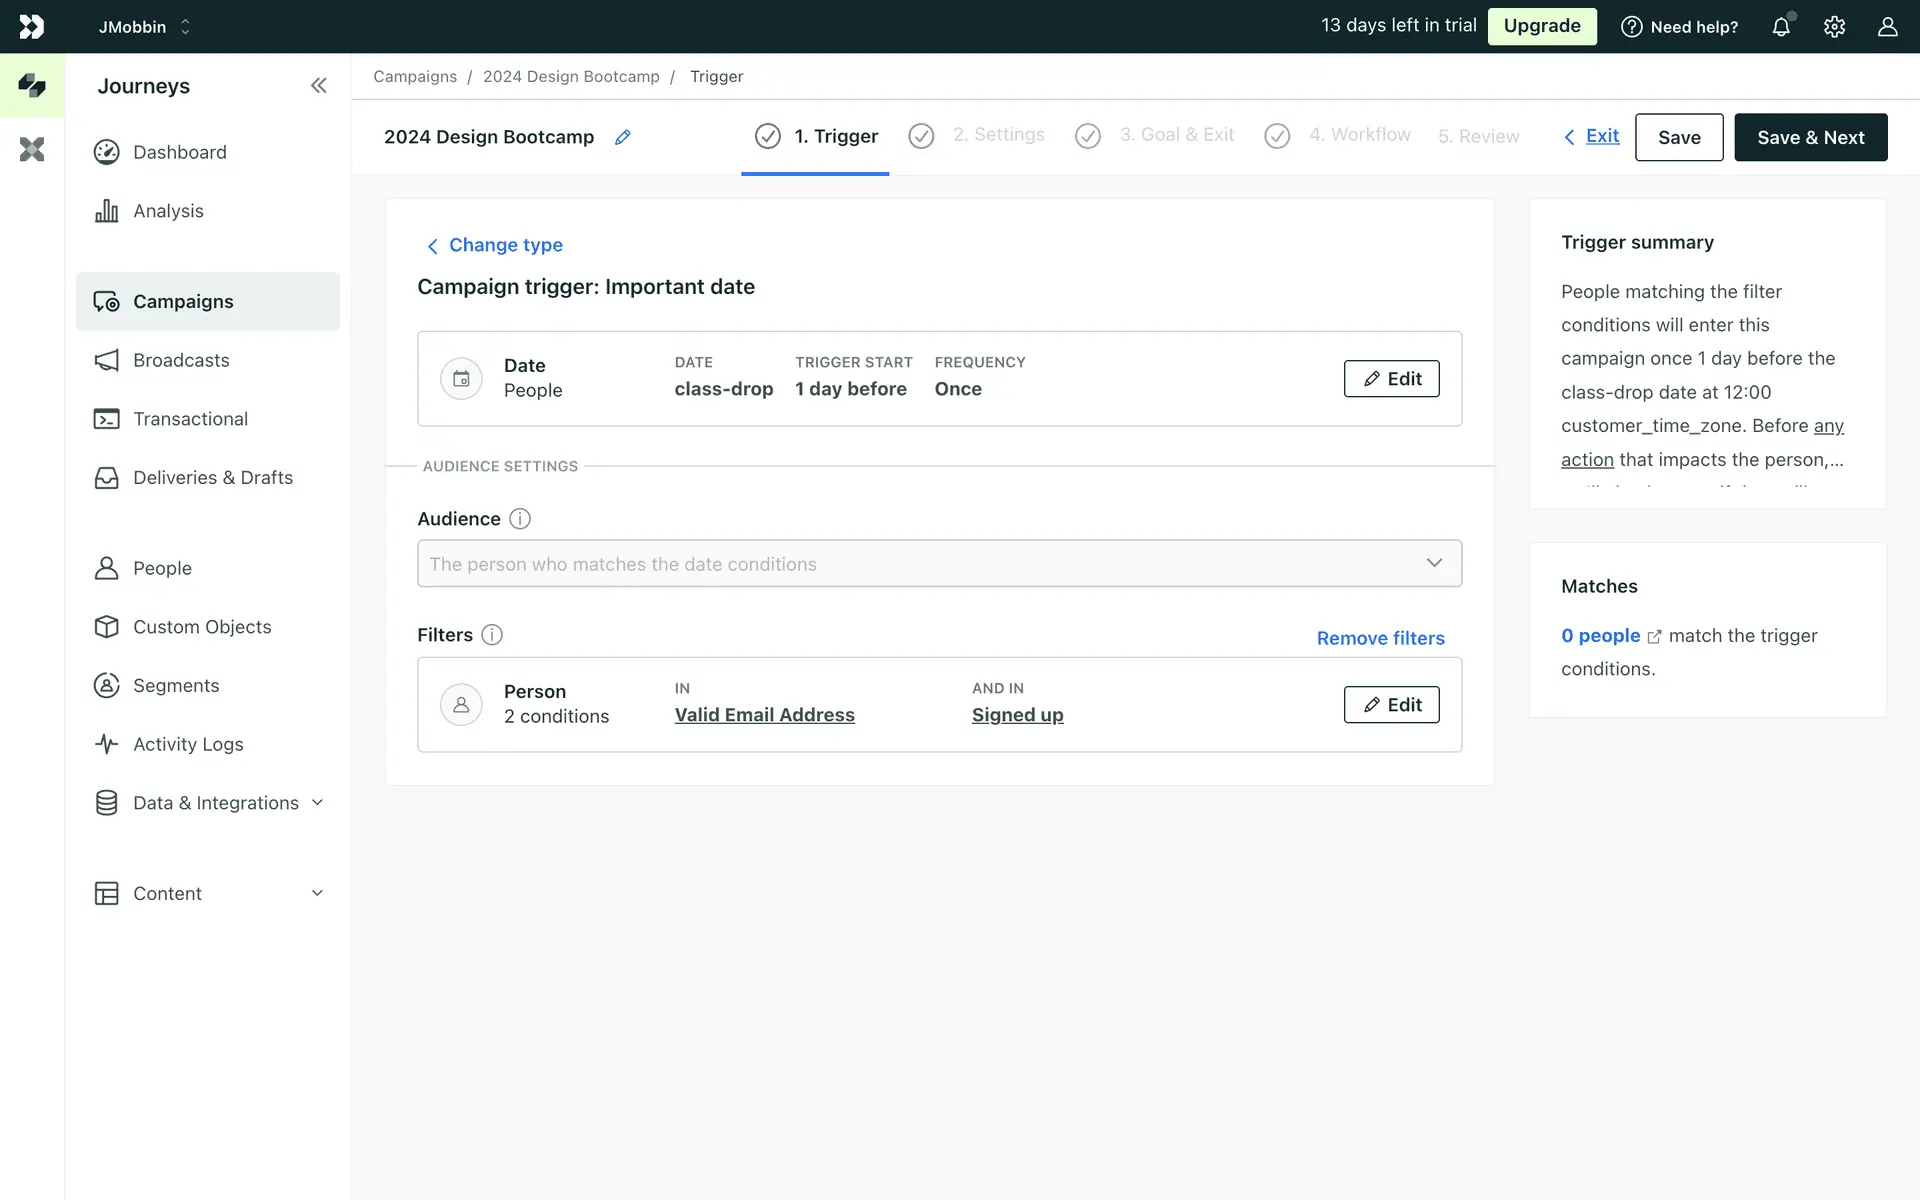Click the pencil icon beside campaign name
This screenshot has width=1920, height=1200.
coord(623,137)
